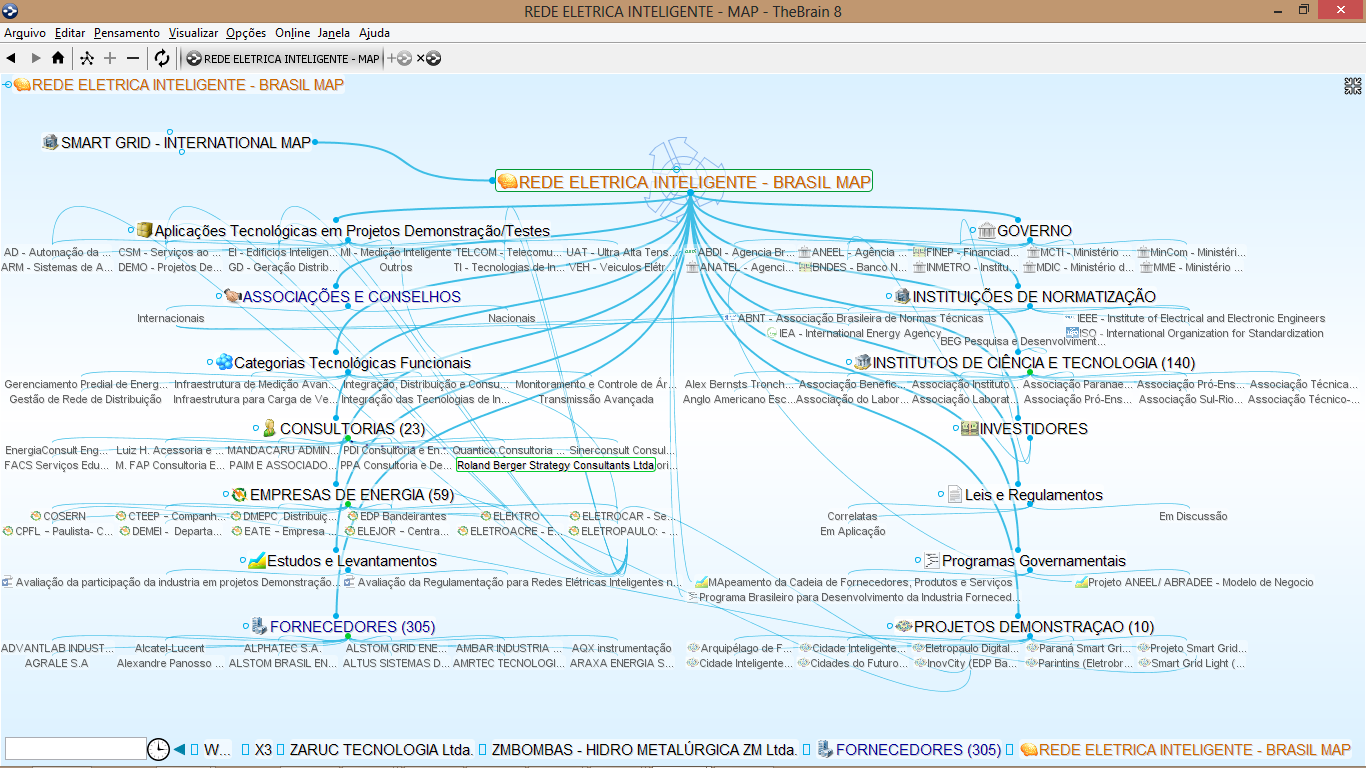This screenshot has height=768, width=1366.
Task: Open the Visualizar menu
Action: click(193, 33)
